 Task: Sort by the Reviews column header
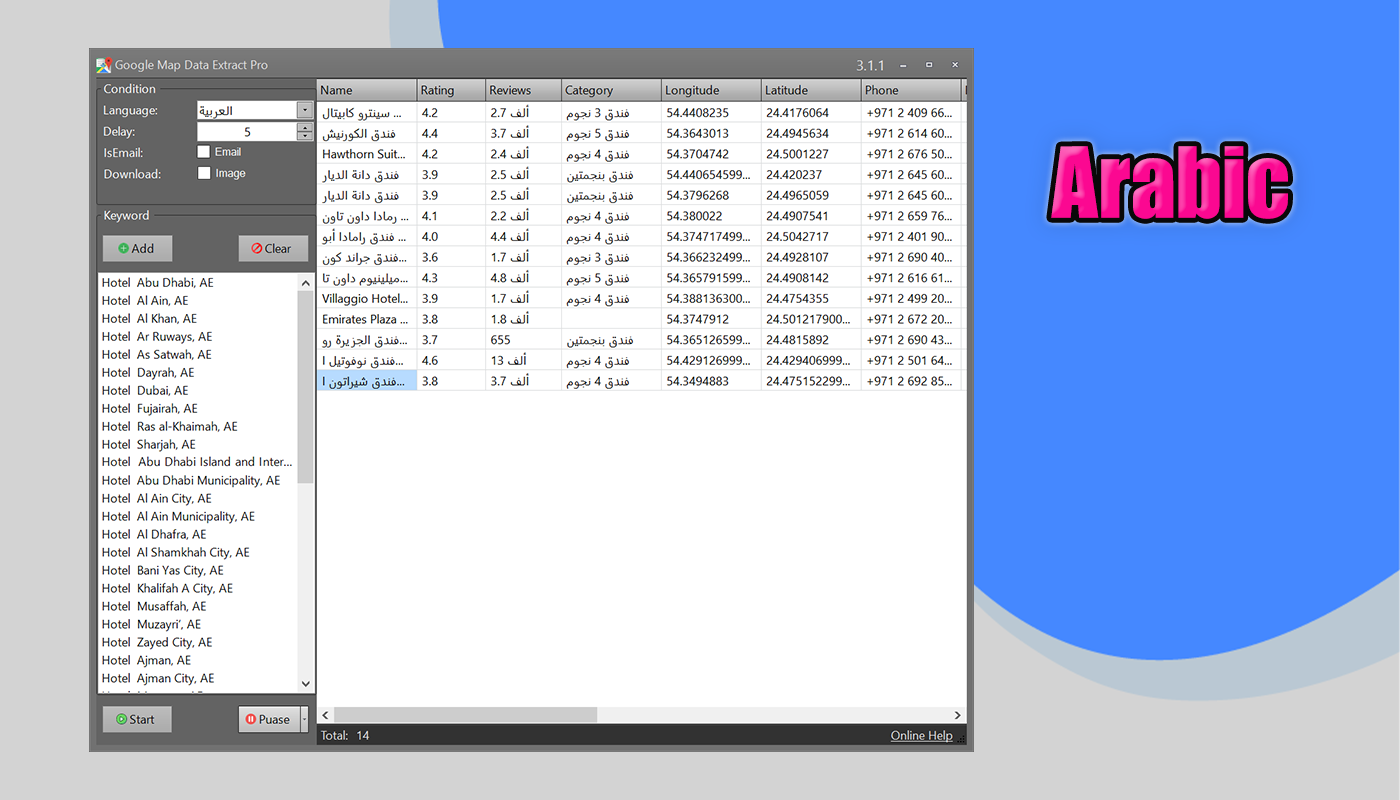(523, 90)
